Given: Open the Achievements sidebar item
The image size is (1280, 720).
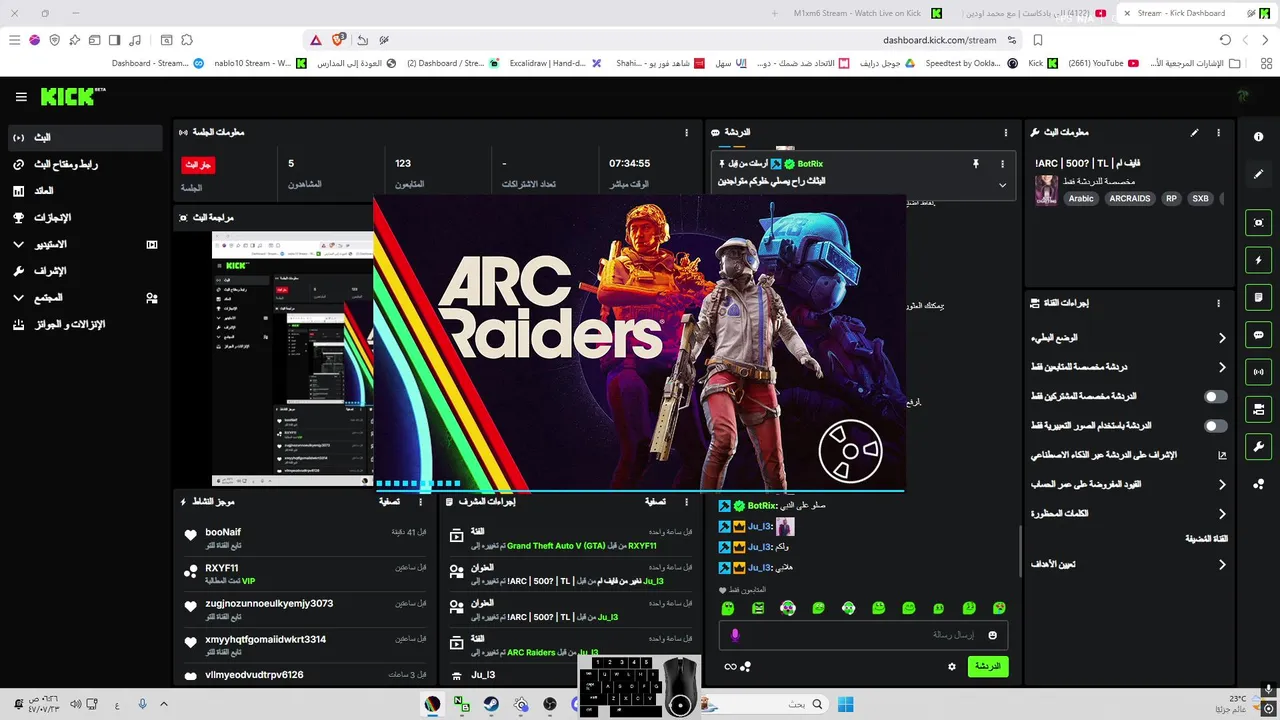Looking at the screenshot, I should point(85,217).
